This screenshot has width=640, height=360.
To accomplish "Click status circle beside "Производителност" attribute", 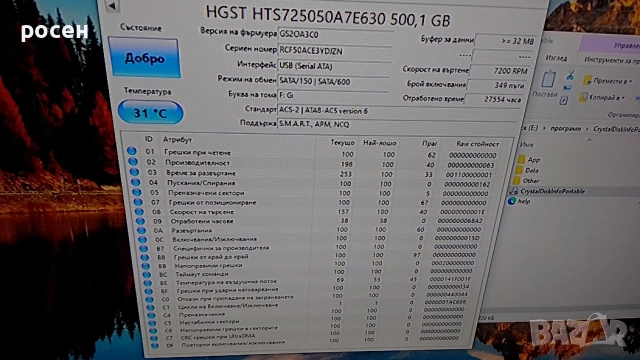I will (x=133, y=161).
